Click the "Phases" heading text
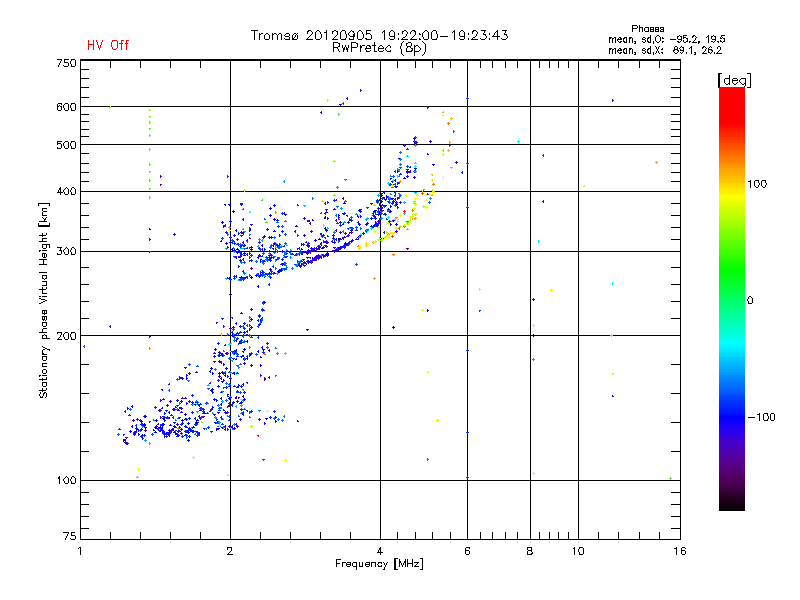Viewport: 800px width, 600px height. (x=647, y=29)
